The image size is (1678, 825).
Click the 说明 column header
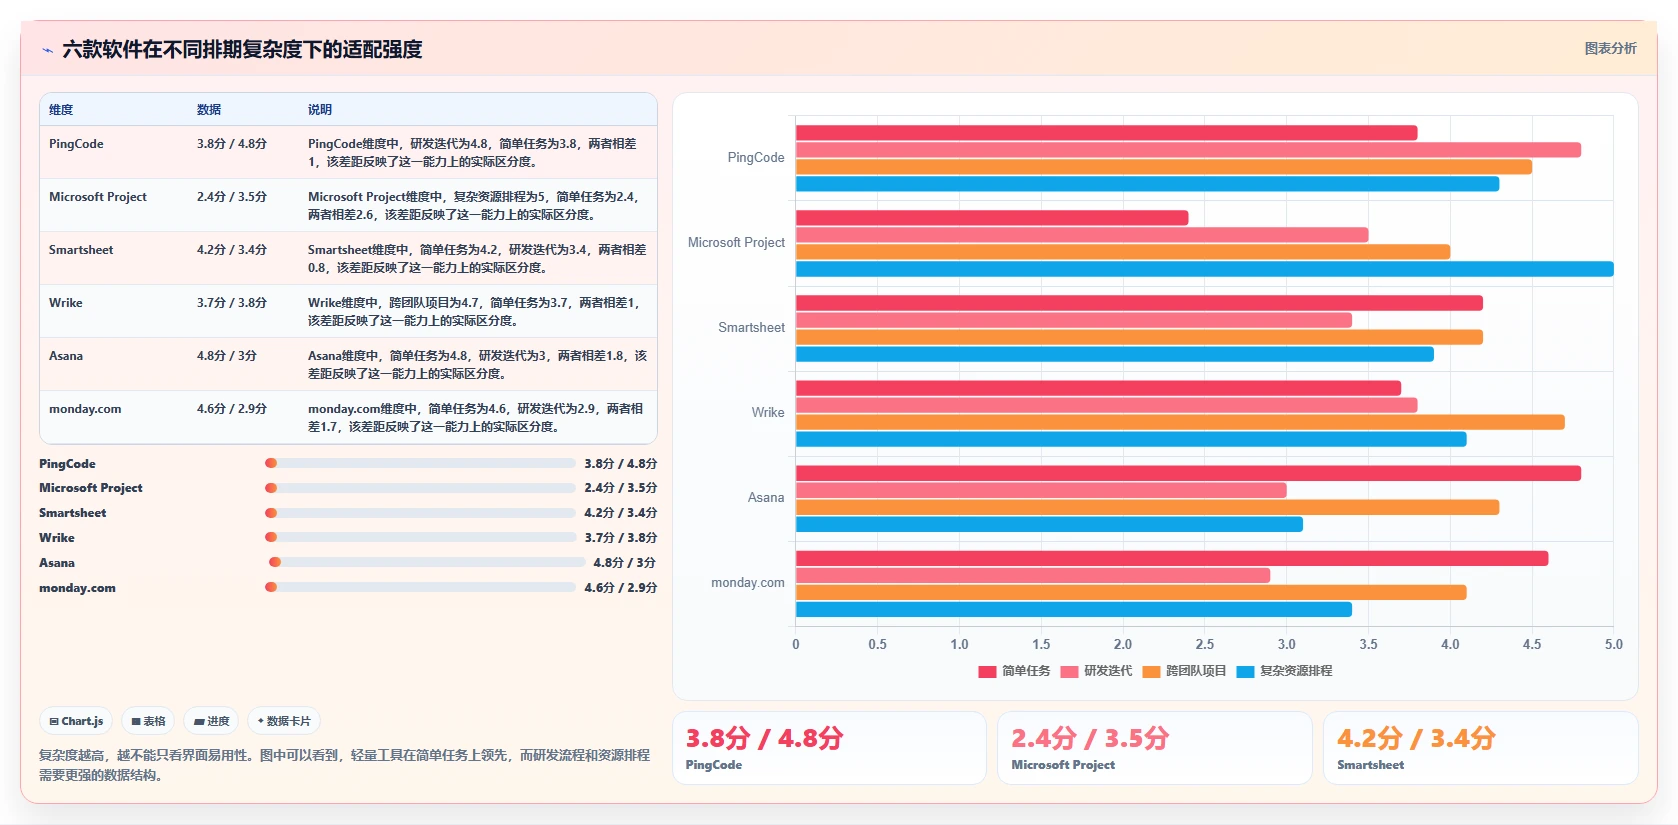pos(320,110)
